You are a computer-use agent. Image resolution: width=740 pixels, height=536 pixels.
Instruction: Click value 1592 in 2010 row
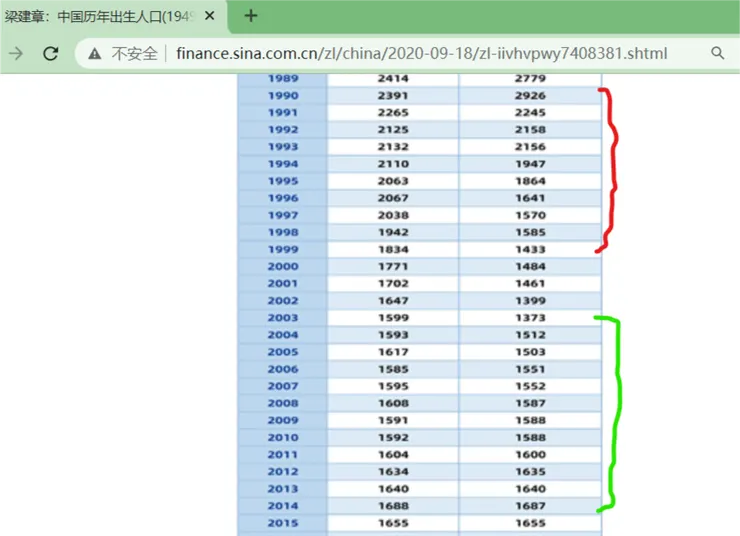tap(393, 438)
